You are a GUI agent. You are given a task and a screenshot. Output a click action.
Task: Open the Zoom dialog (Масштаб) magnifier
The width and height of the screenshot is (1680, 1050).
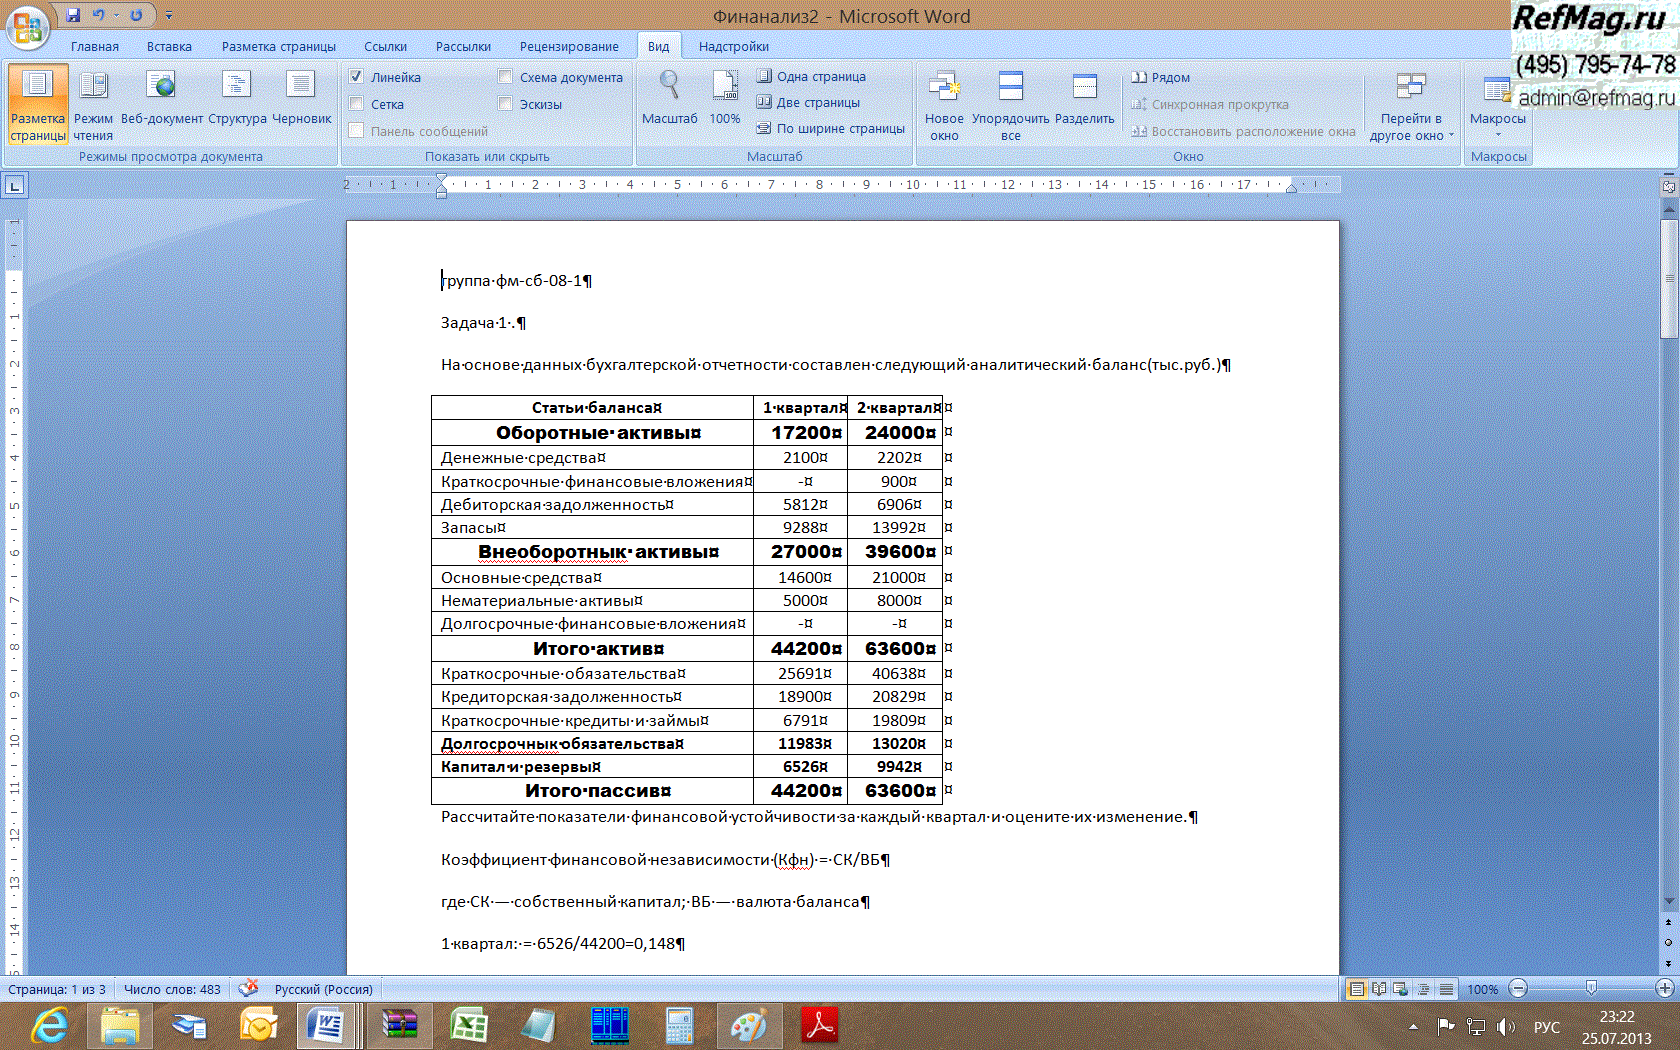[x=669, y=98]
